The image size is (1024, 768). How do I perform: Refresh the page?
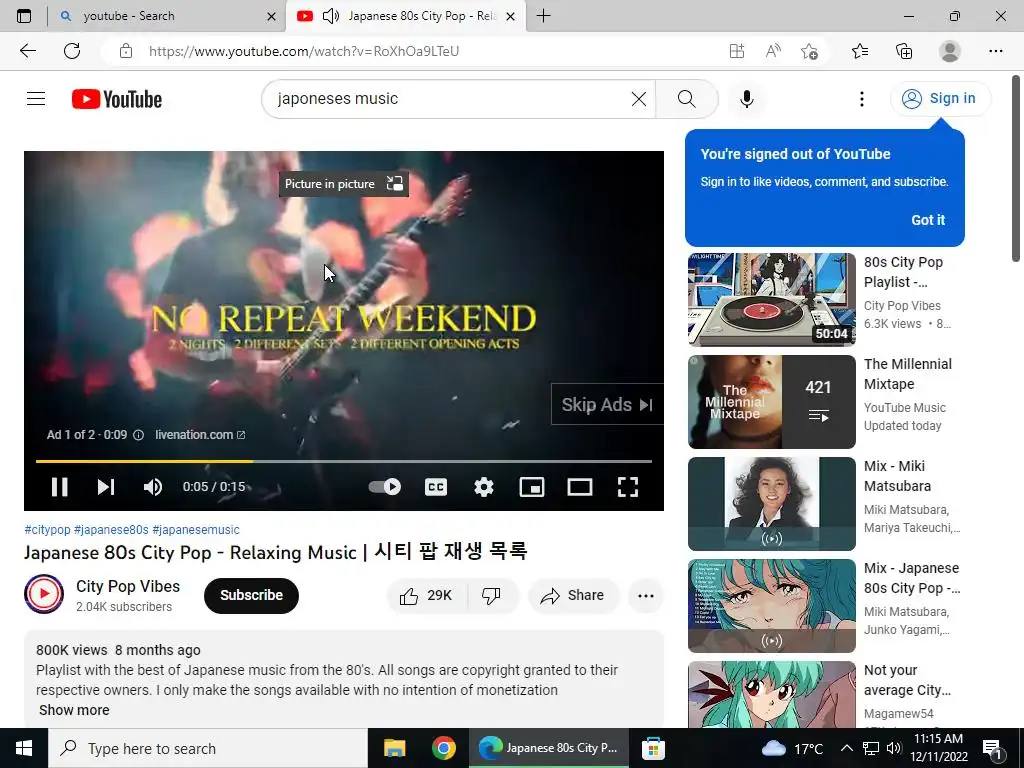(x=72, y=51)
